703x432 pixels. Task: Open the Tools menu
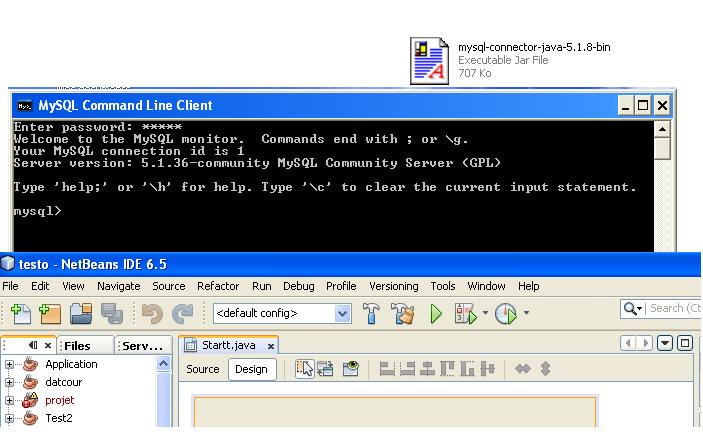tap(443, 286)
